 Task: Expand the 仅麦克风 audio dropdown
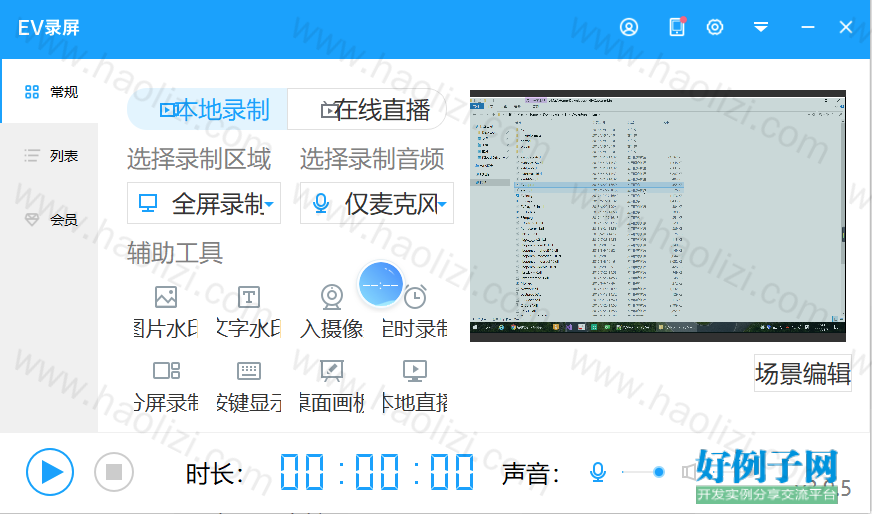(x=376, y=204)
